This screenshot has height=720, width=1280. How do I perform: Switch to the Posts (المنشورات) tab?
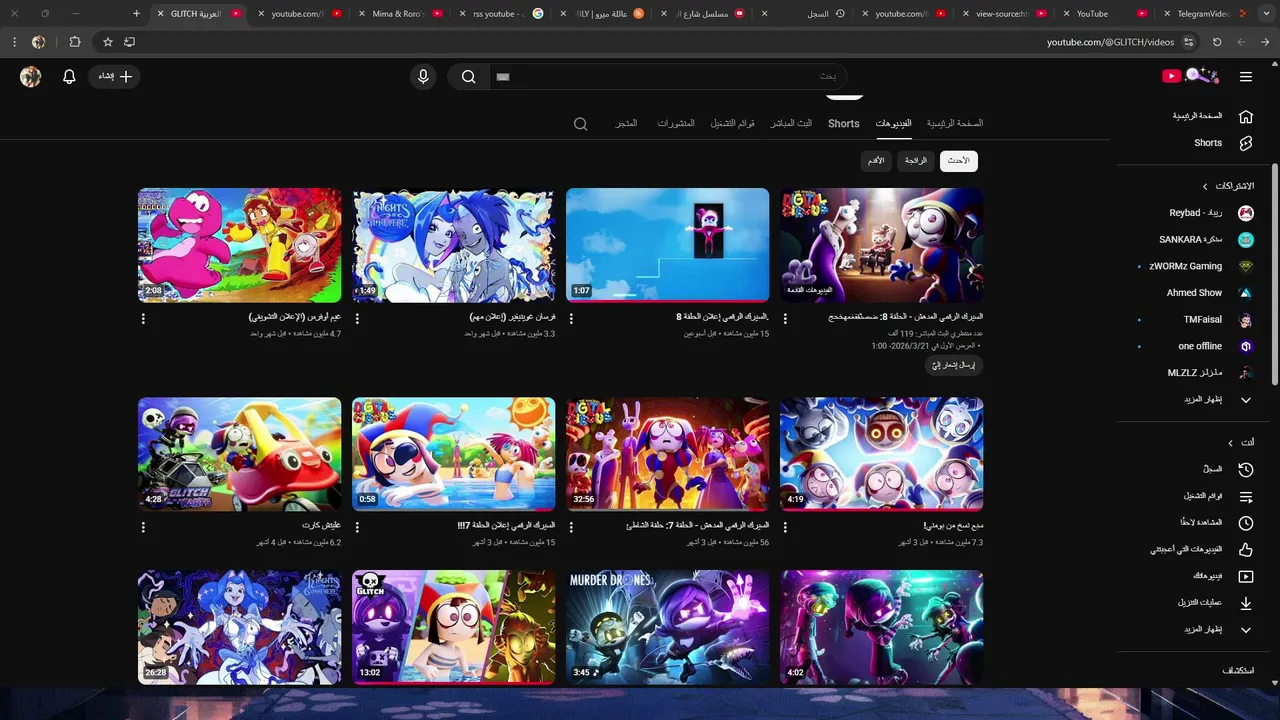coord(676,124)
